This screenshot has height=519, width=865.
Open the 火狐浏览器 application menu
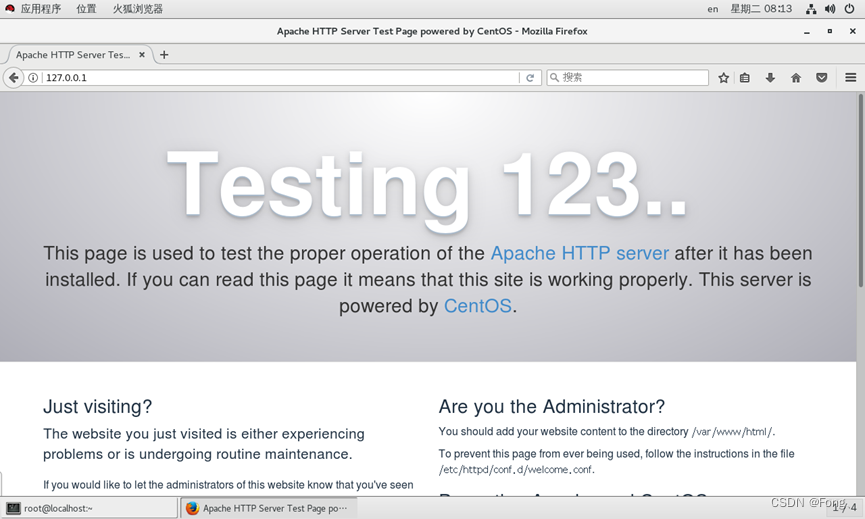(137, 9)
